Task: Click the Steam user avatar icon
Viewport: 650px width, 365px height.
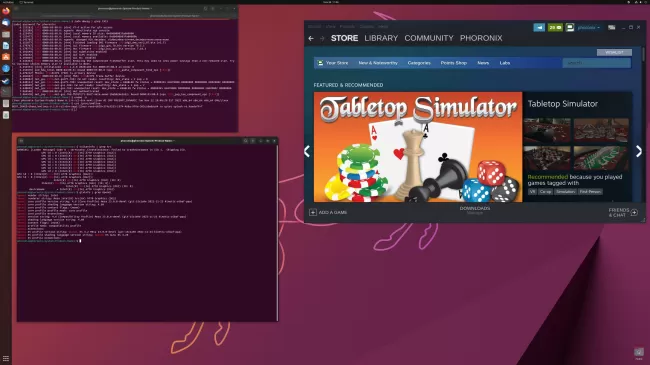Action: pyautogui.click(x=570, y=27)
